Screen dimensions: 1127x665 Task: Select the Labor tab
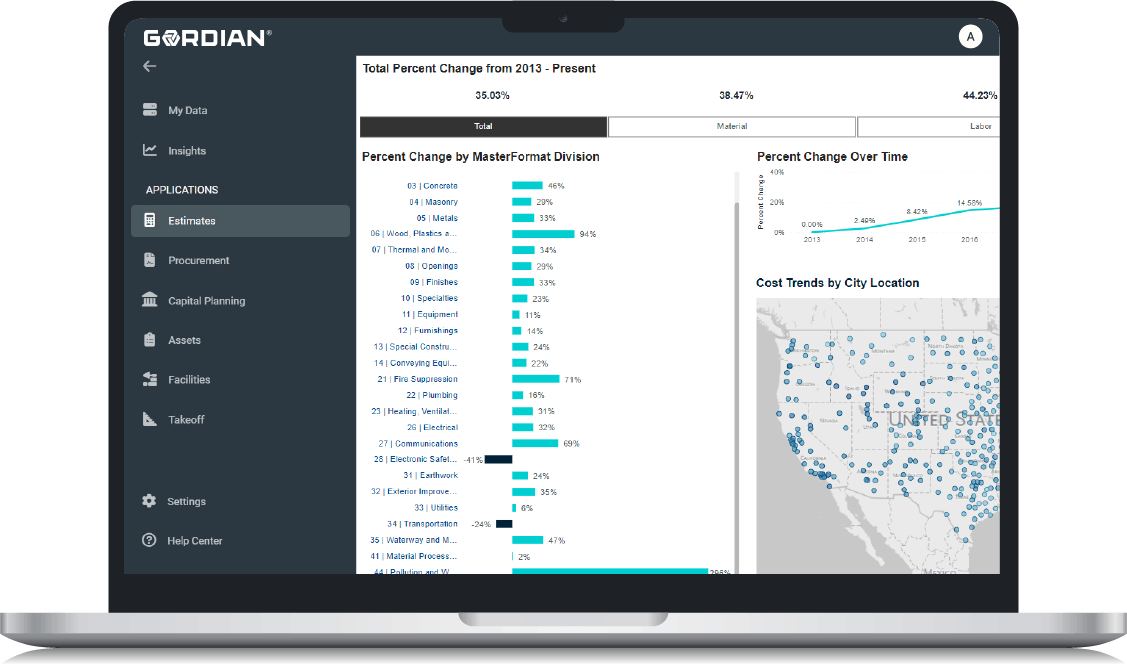[929, 127]
